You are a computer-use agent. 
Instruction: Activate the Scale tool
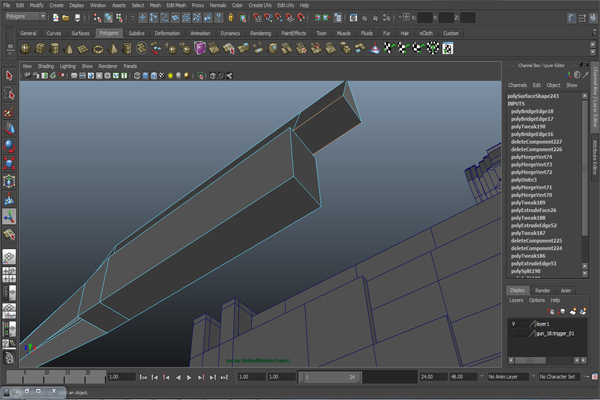[9, 163]
